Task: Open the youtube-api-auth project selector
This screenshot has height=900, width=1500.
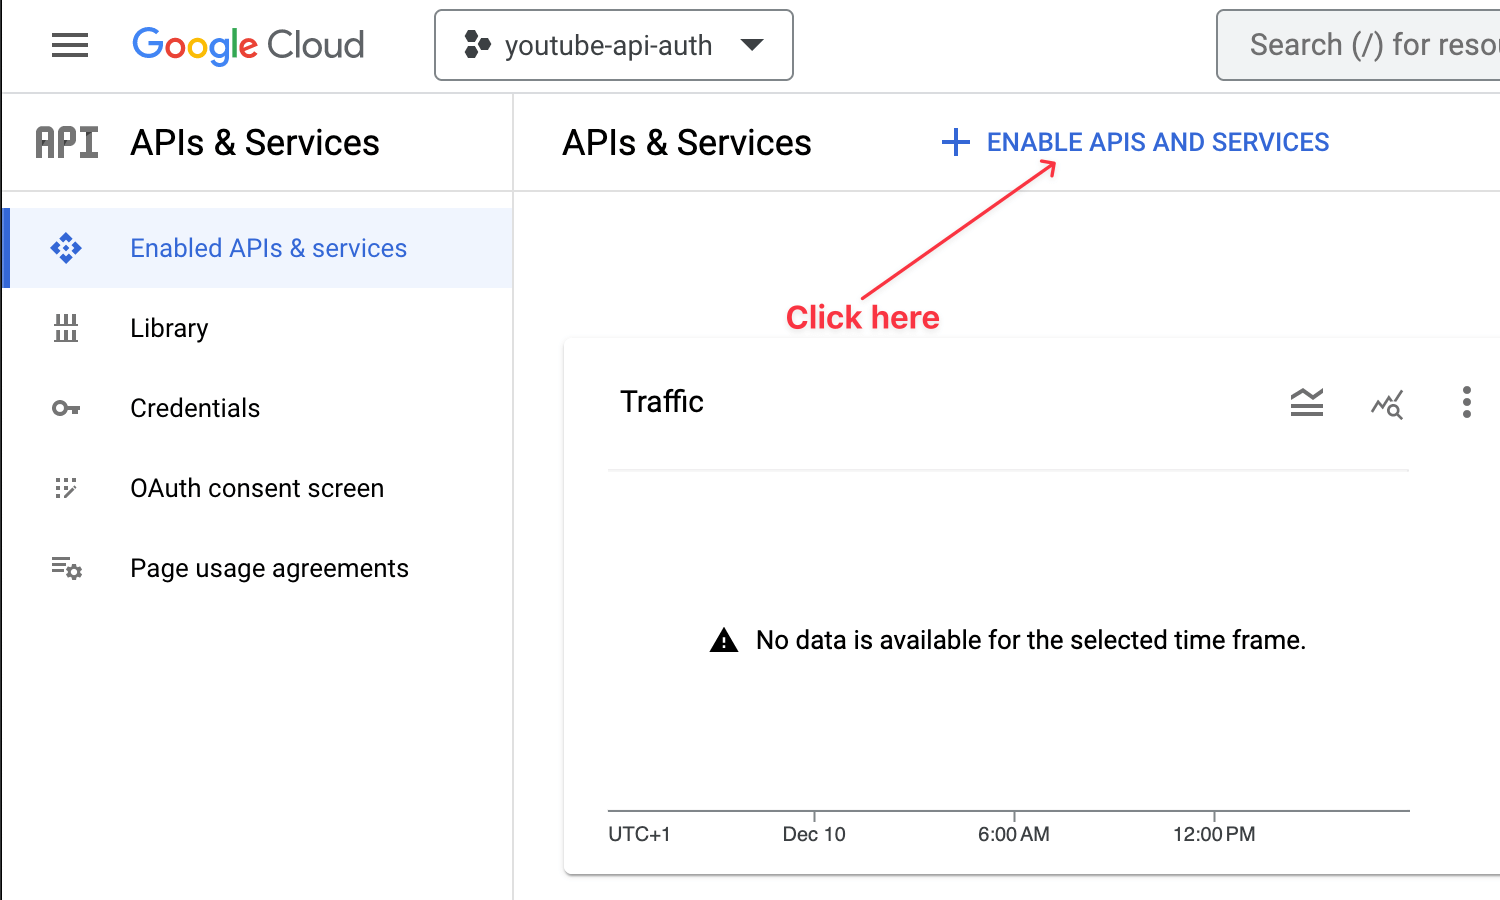Action: point(606,45)
